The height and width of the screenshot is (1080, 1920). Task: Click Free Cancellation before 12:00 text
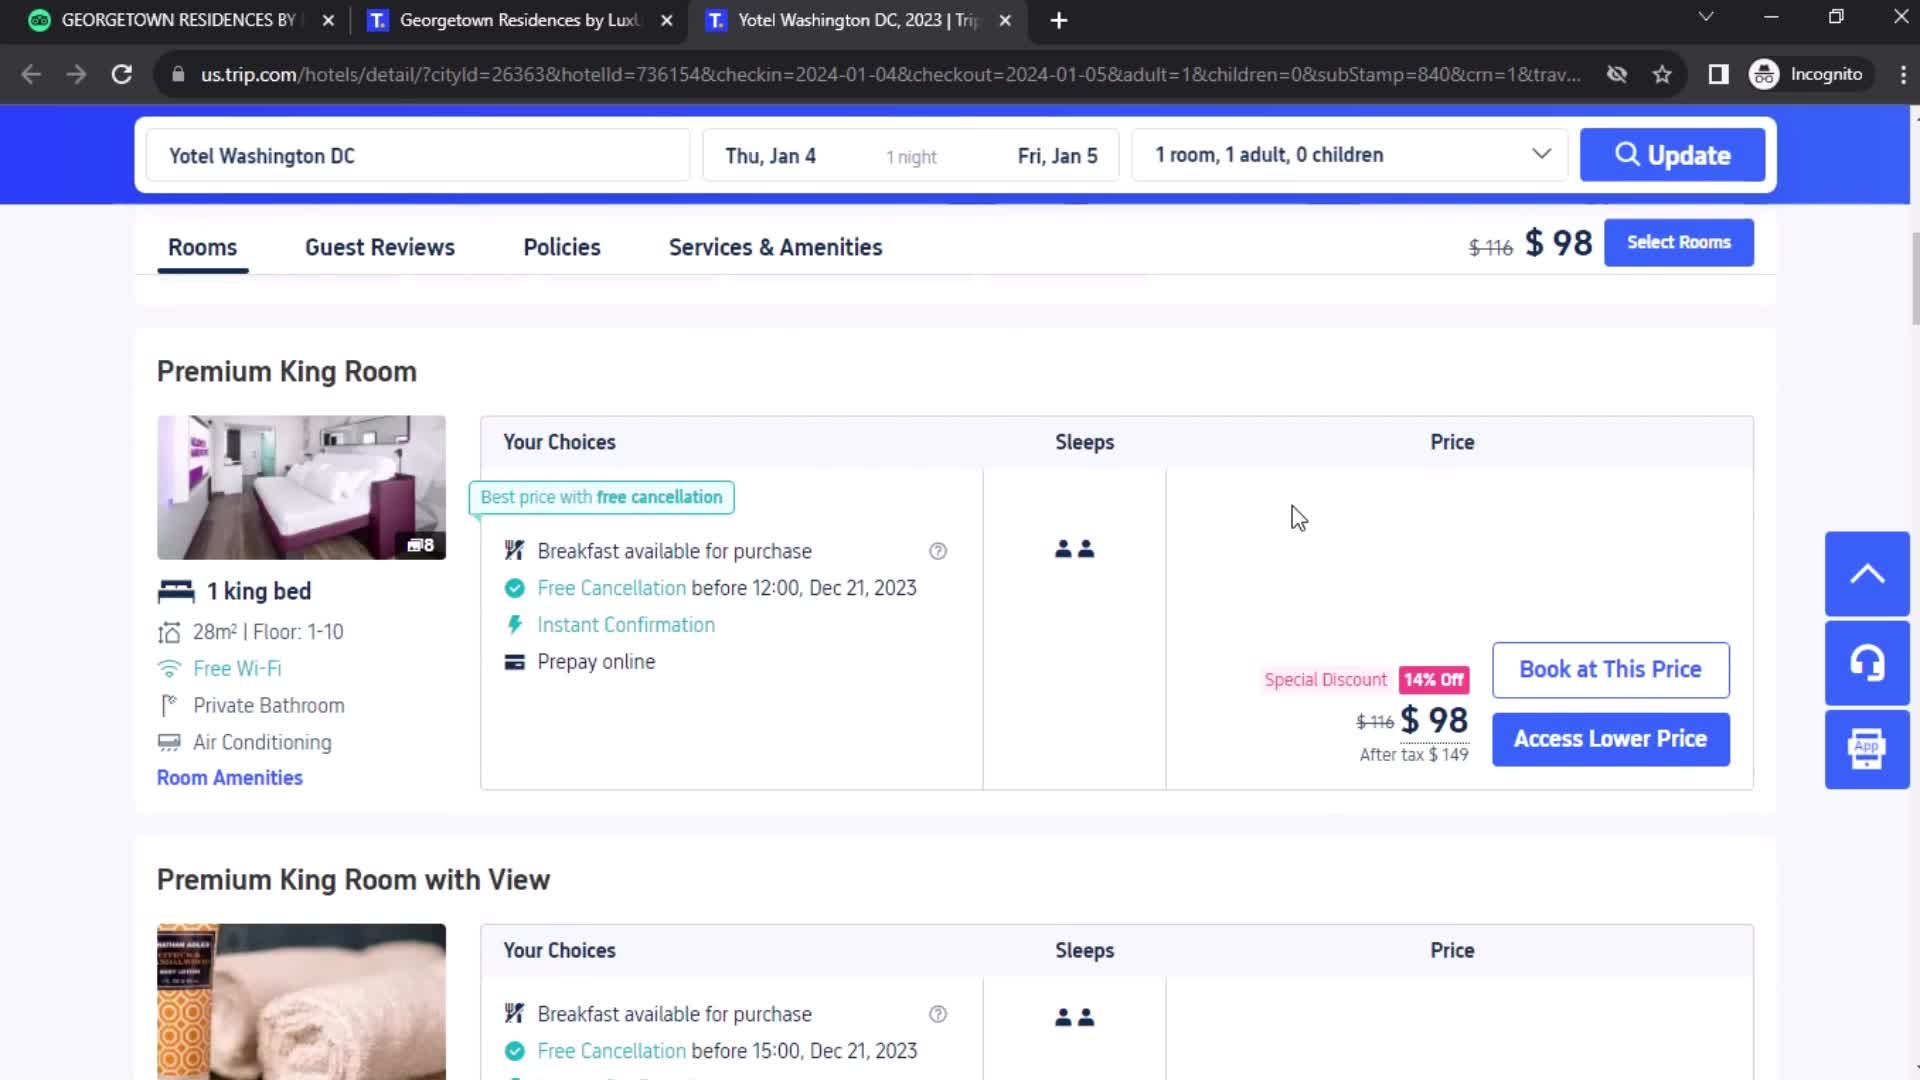(x=726, y=588)
